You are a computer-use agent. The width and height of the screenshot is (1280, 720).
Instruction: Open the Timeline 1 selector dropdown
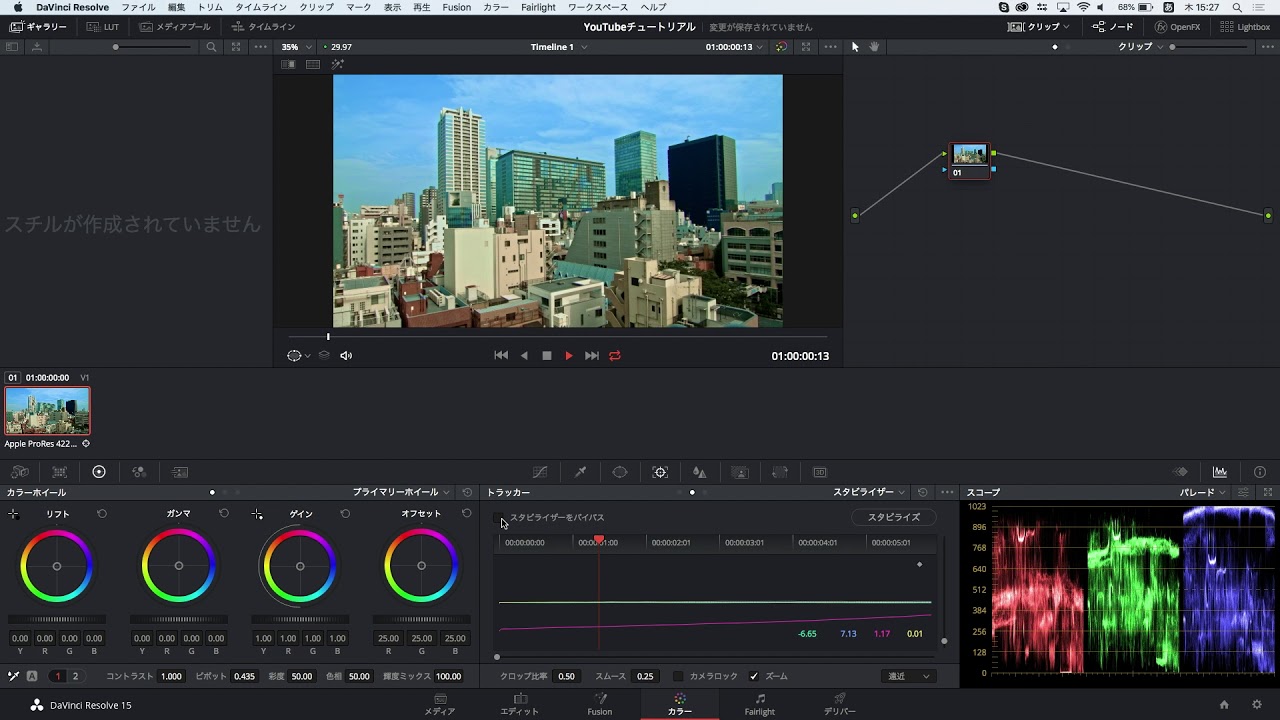(x=559, y=47)
